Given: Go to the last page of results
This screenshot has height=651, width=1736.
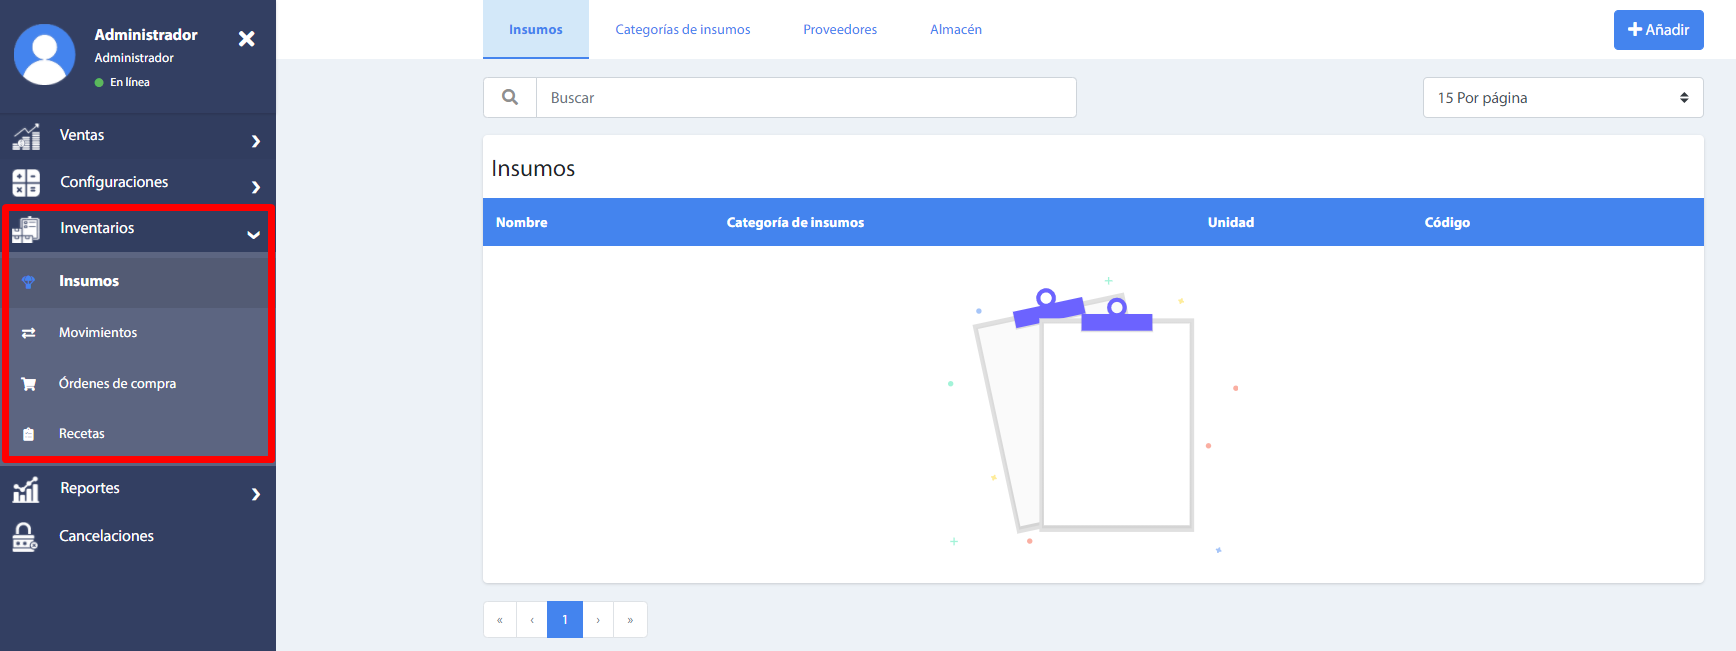Looking at the screenshot, I should tap(630, 620).
